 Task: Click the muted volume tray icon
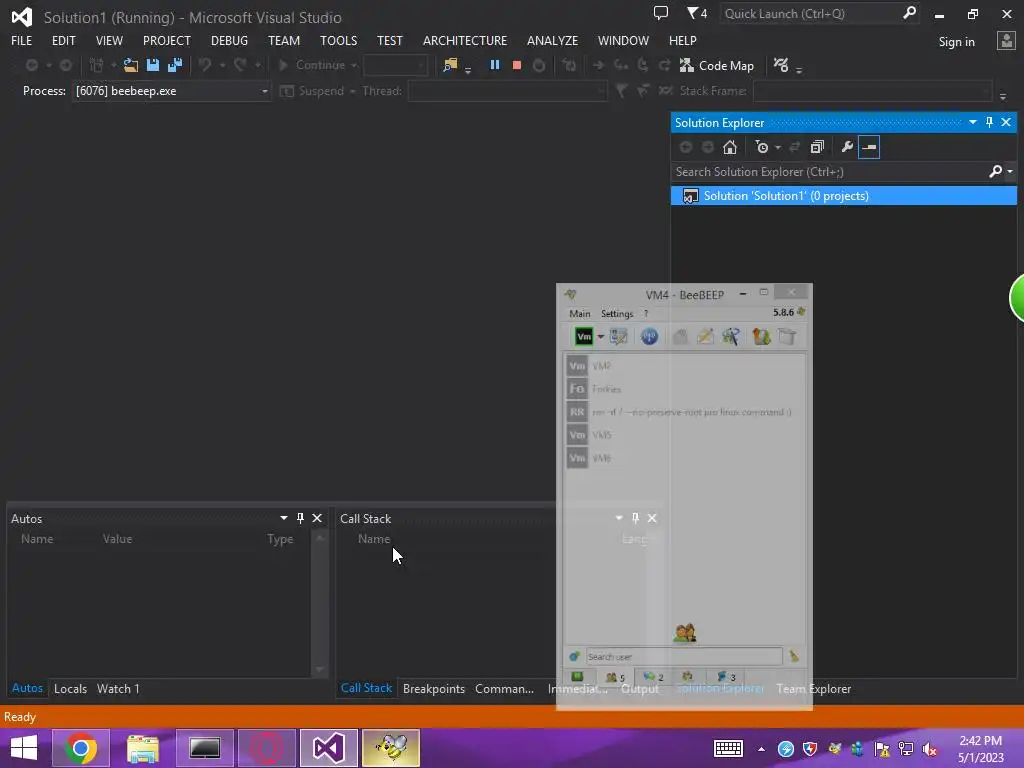[x=930, y=749]
